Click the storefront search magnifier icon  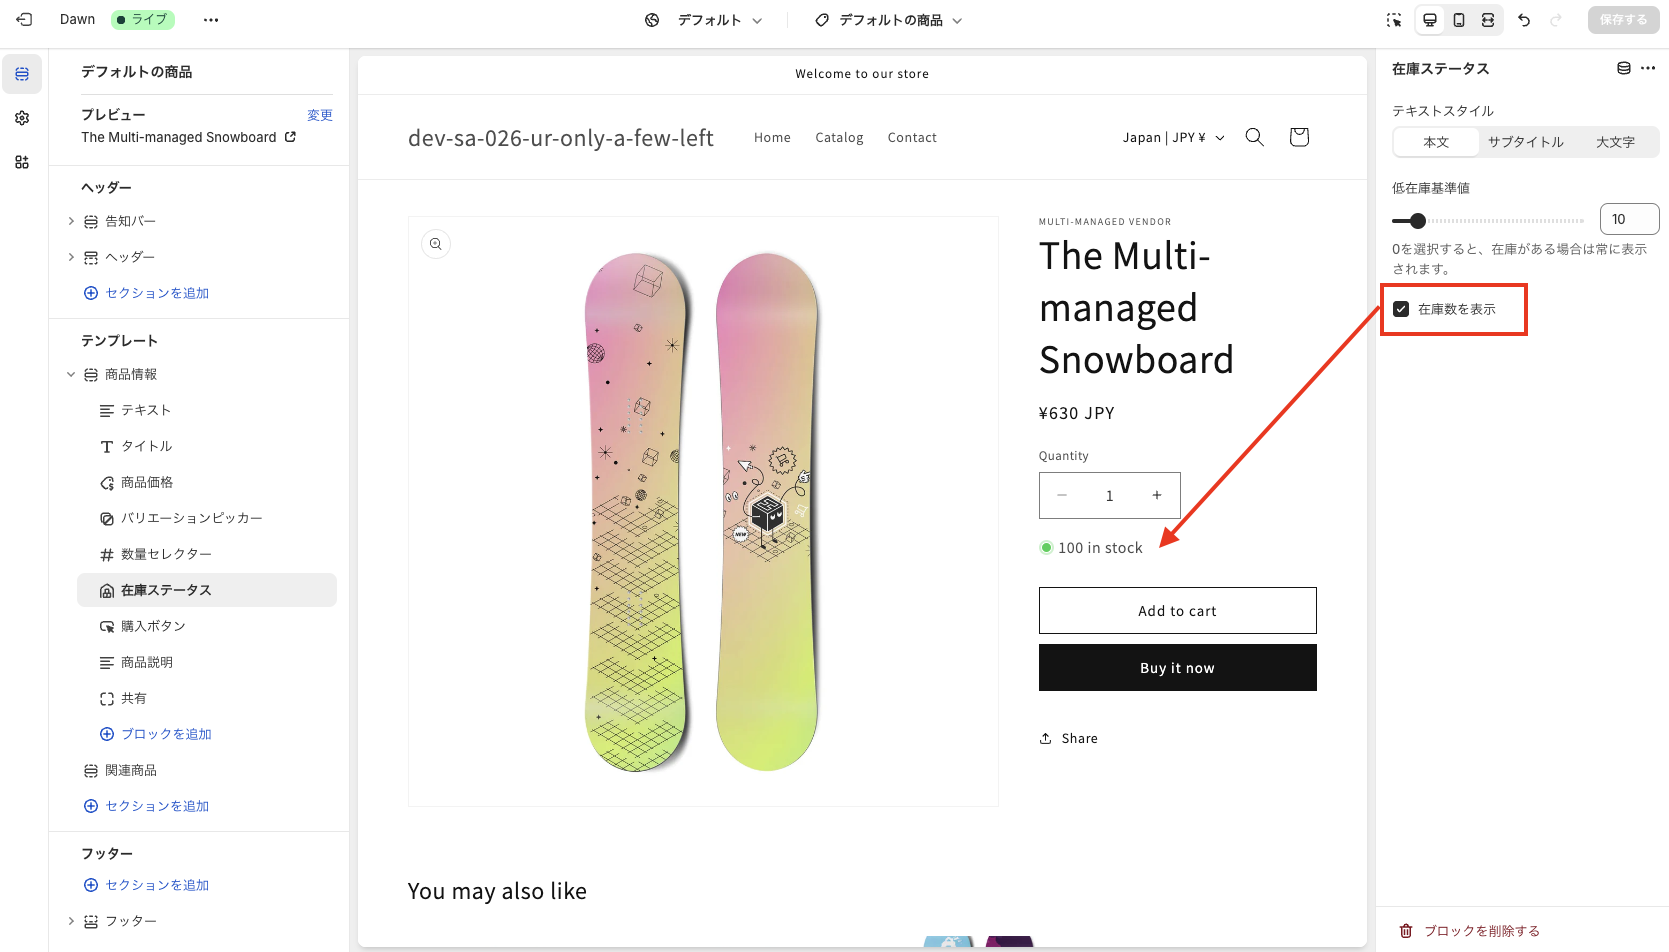[1254, 137]
